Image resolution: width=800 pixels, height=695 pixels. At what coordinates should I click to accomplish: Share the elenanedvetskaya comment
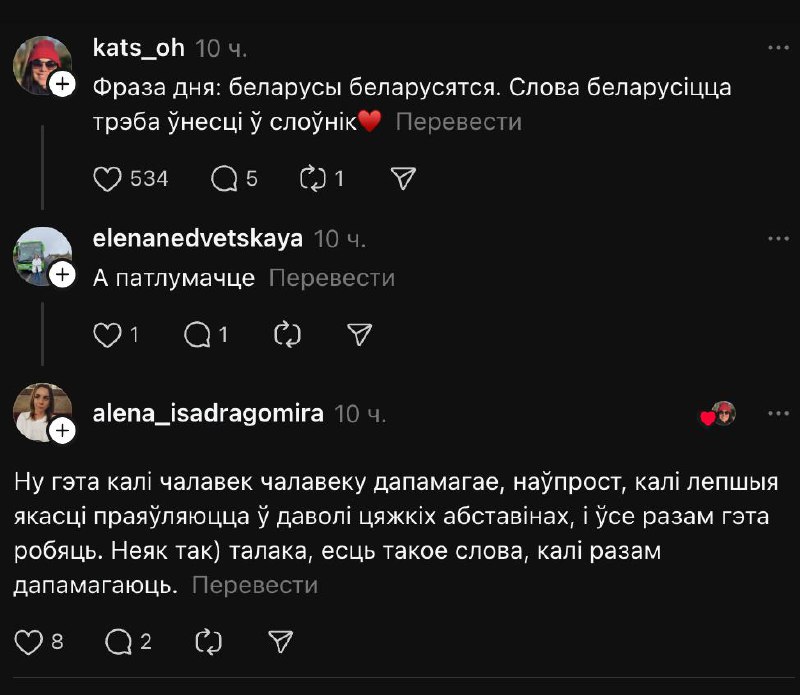359,335
